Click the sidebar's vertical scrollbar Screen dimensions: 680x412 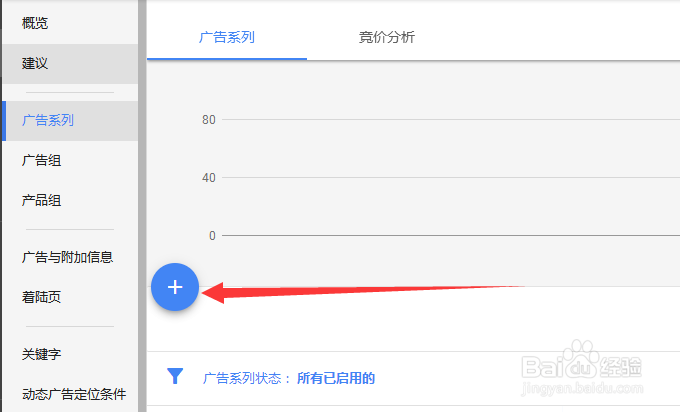coord(143,200)
